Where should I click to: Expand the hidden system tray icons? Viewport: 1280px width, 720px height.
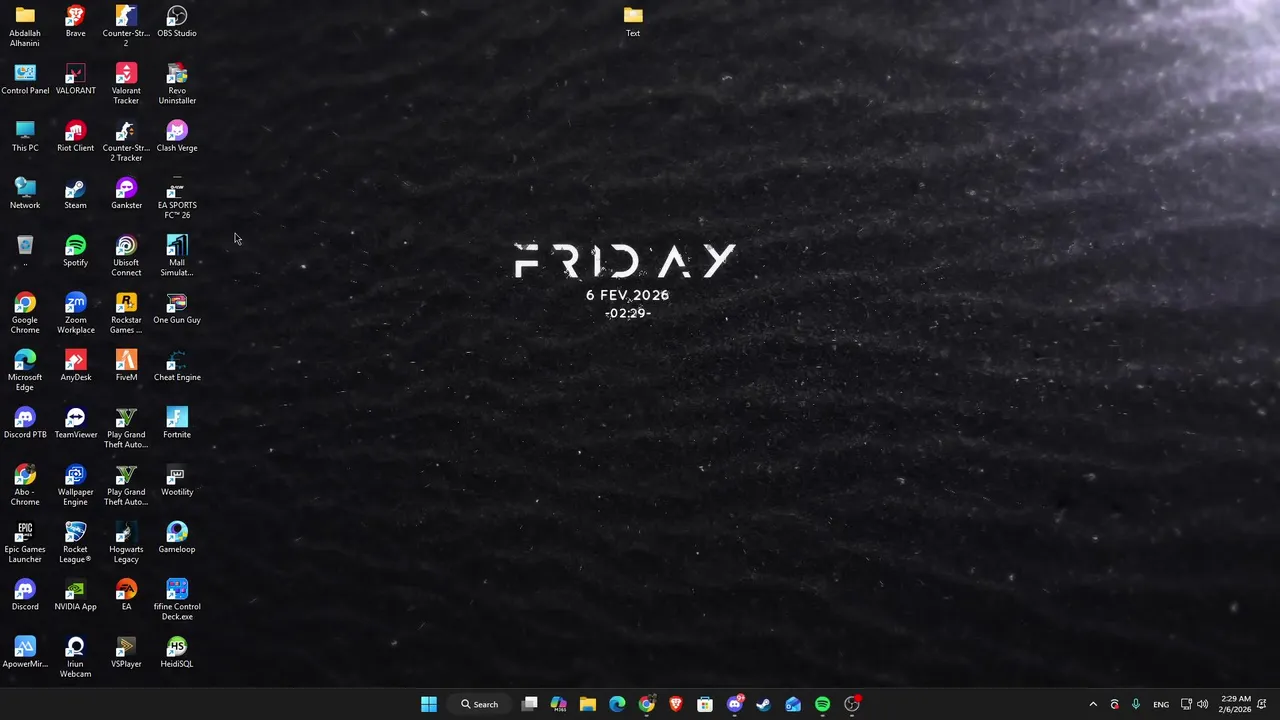(x=1093, y=704)
